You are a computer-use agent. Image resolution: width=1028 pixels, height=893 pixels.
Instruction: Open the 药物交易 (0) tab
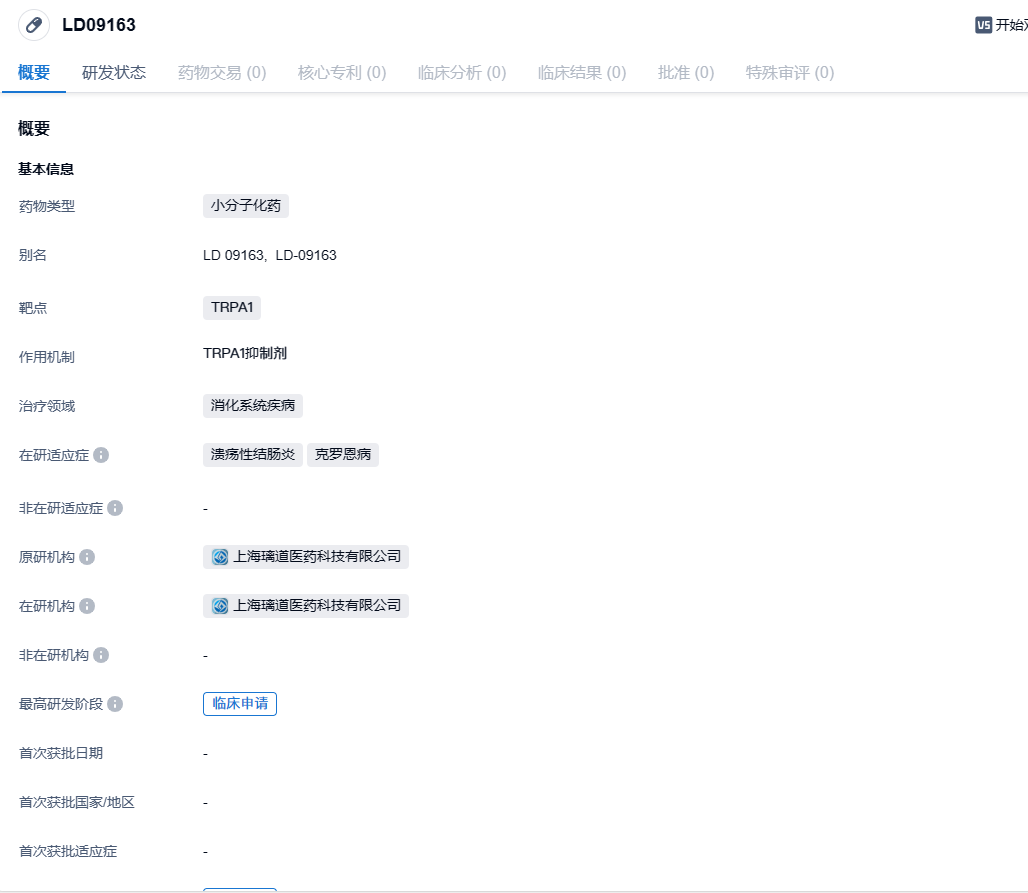tap(222, 72)
